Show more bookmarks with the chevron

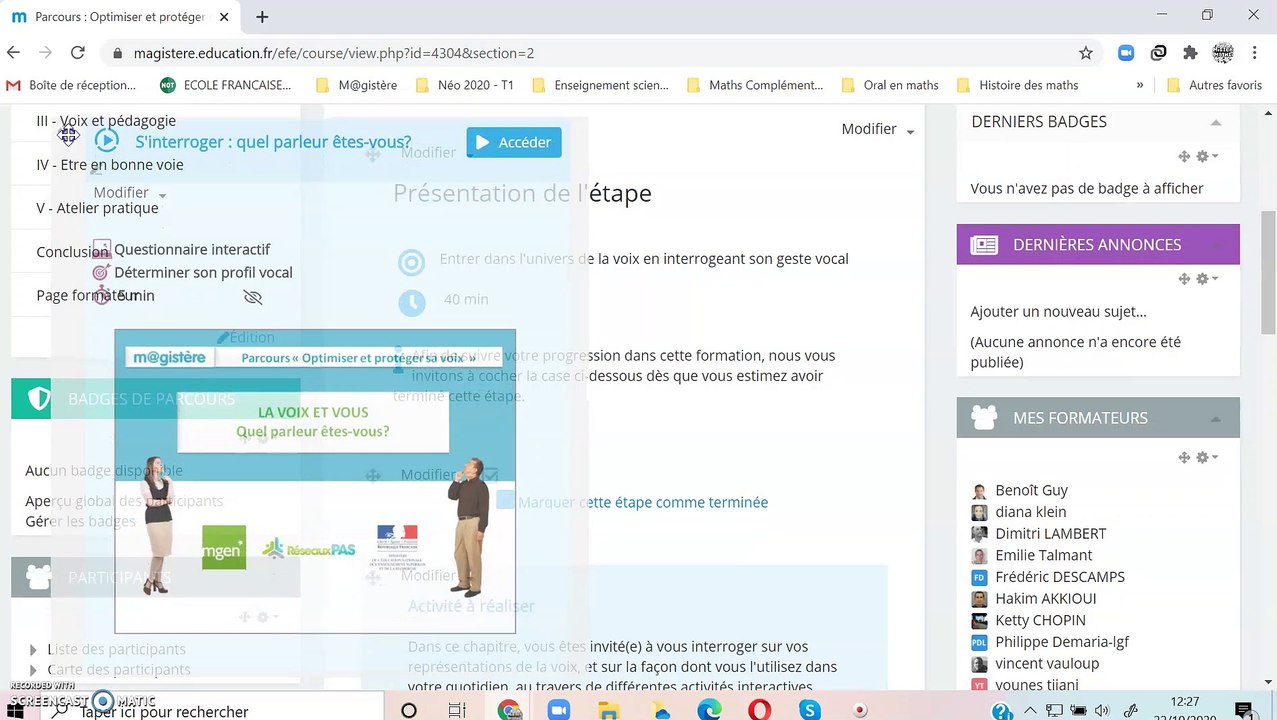(1140, 85)
